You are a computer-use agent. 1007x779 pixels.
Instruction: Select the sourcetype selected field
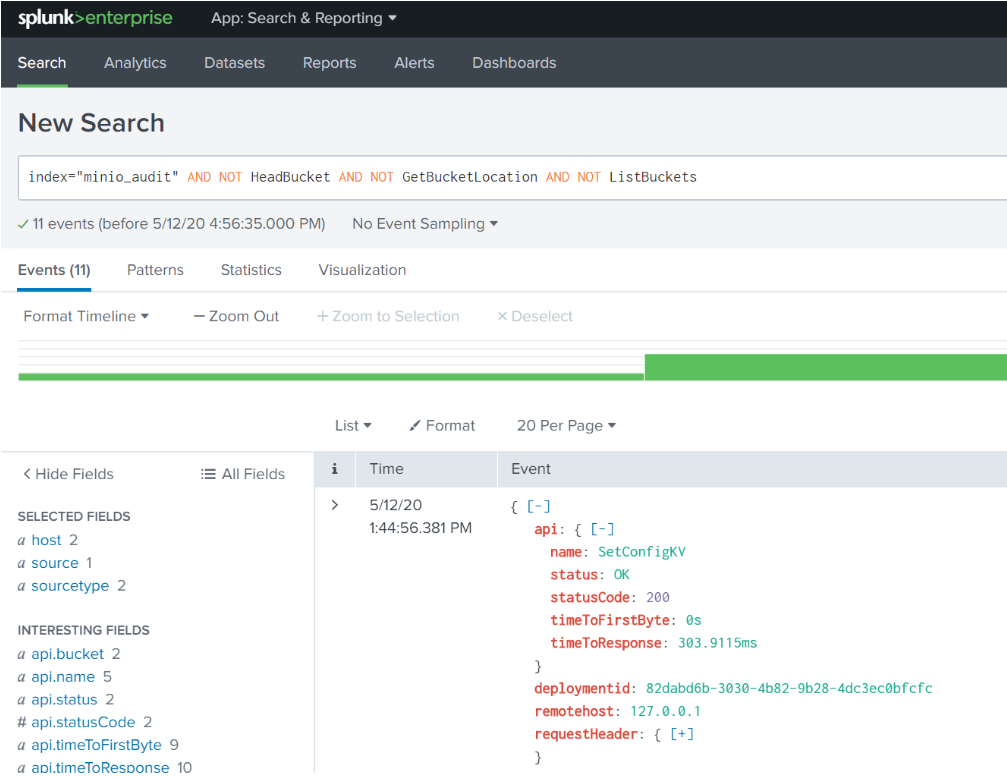coord(70,586)
